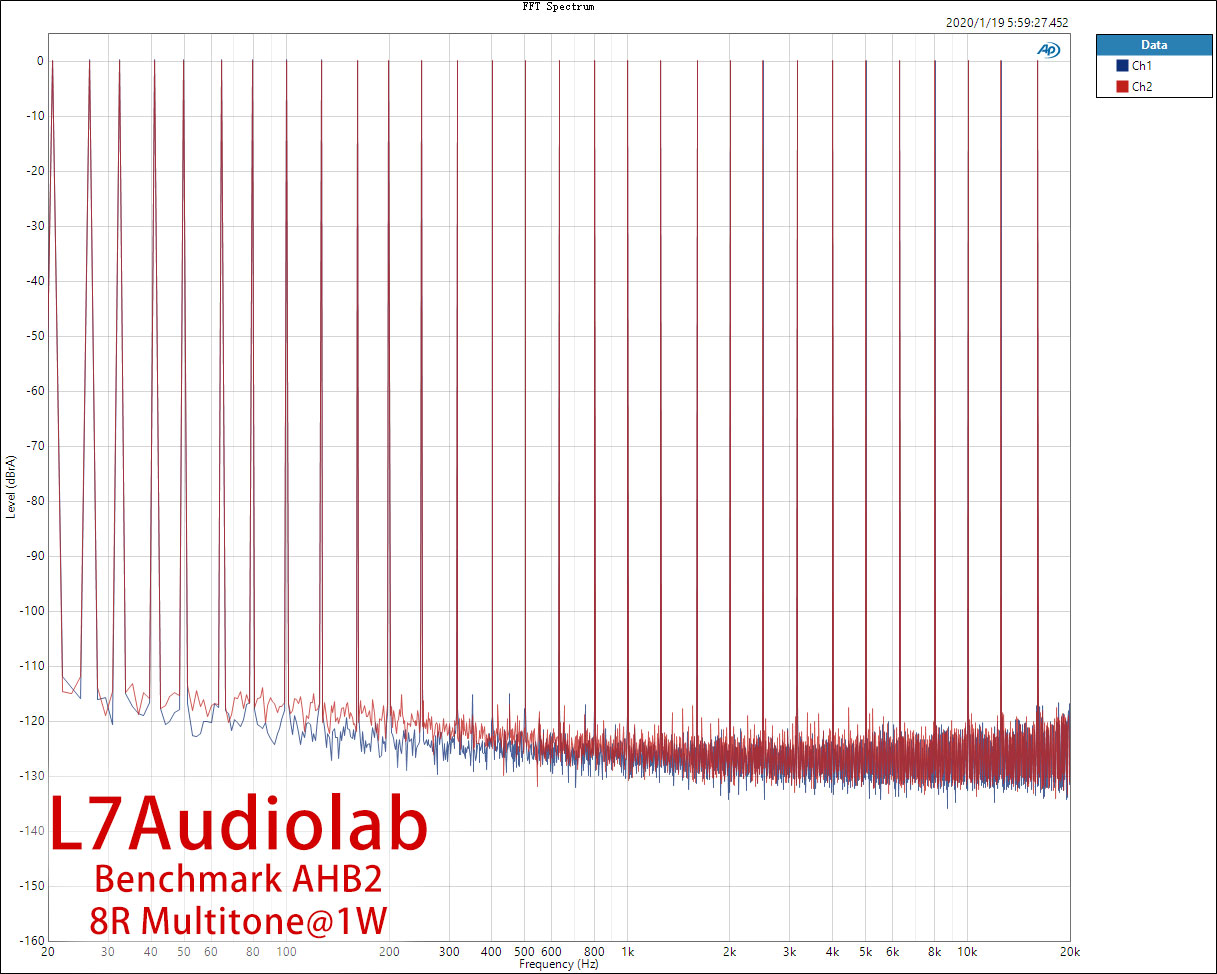Click the Data legend header
The width and height of the screenshot is (1217, 974).
1153,45
